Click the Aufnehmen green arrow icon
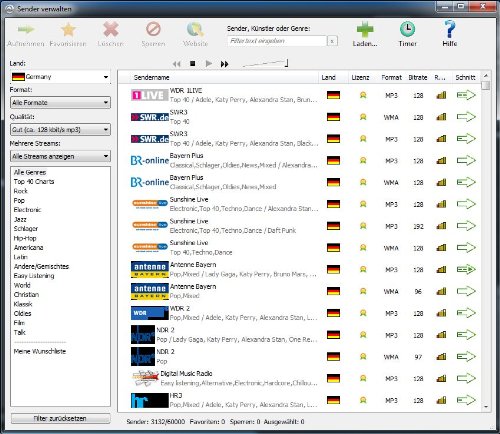 pyautogui.click(x=26, y=30)
